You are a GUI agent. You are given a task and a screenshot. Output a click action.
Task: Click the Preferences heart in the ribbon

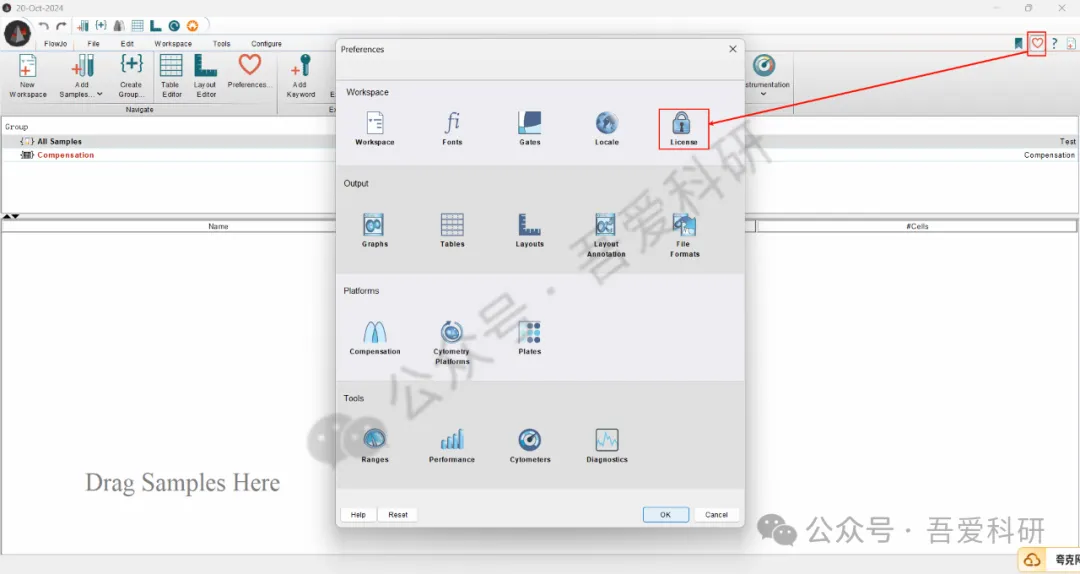(x=249, y=71)
